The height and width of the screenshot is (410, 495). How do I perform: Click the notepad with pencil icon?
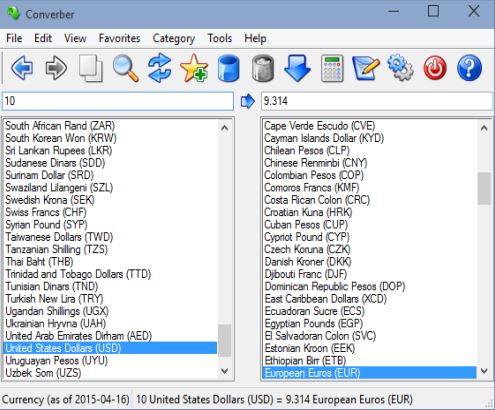click(x=366, y=68)
